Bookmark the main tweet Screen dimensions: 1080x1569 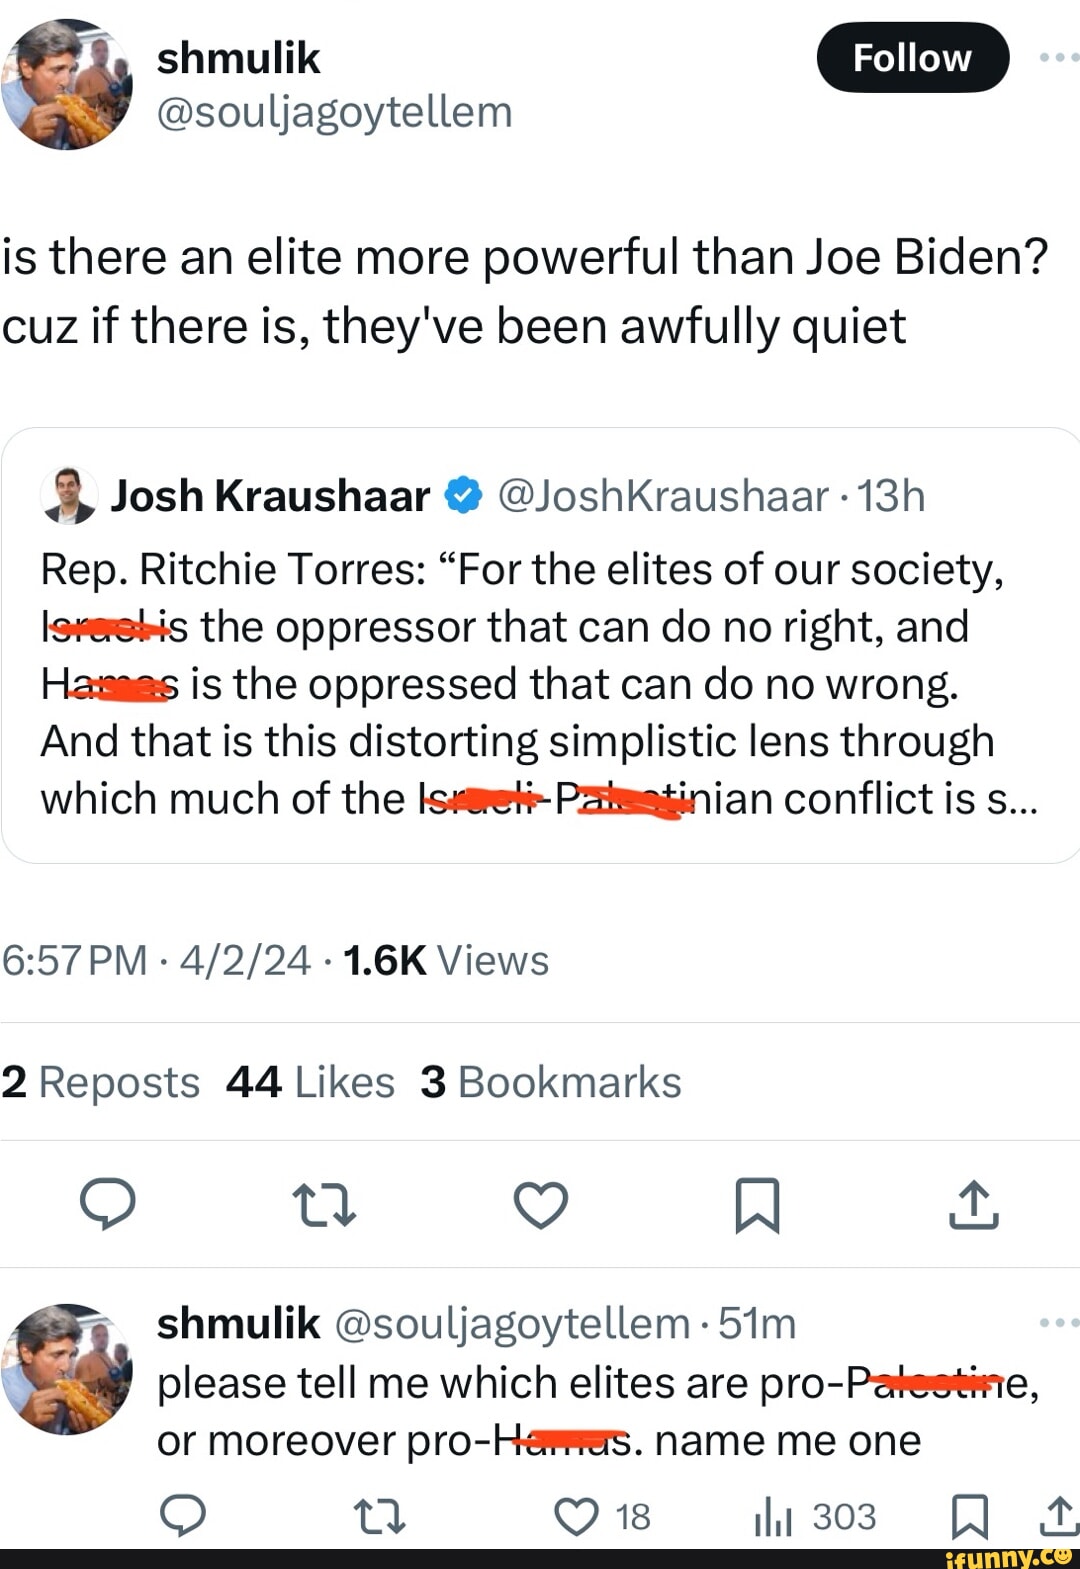coord(757,1204)
